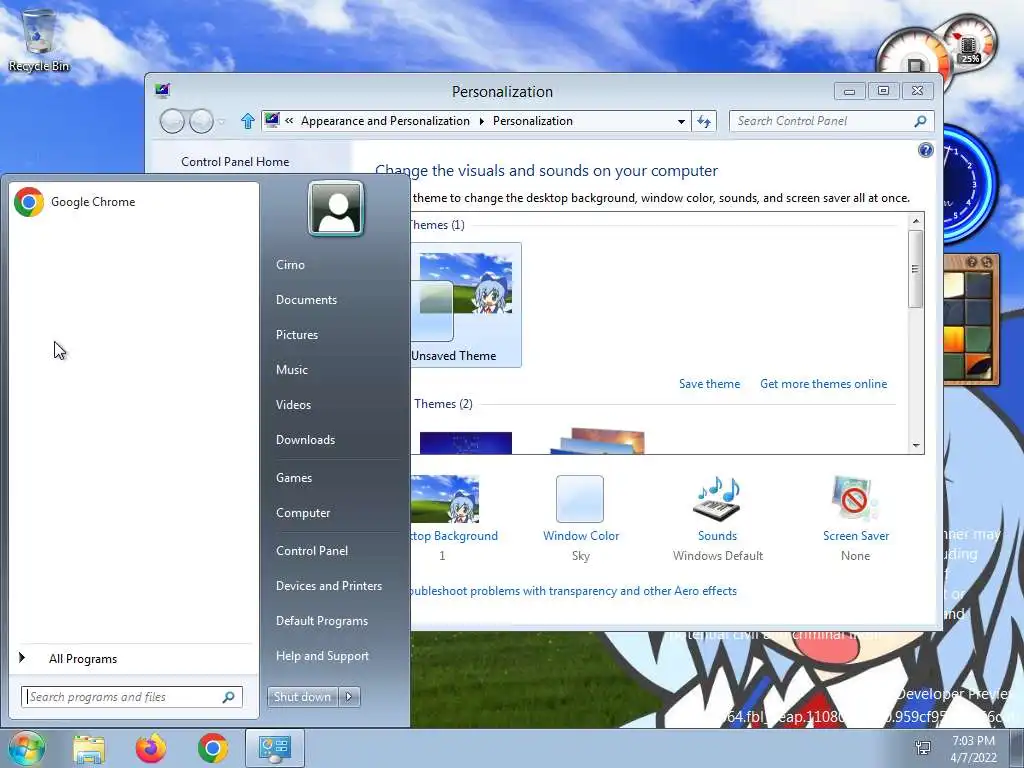Open the Window Color swatch
The image size is (1024, 768).
(580, 499)
